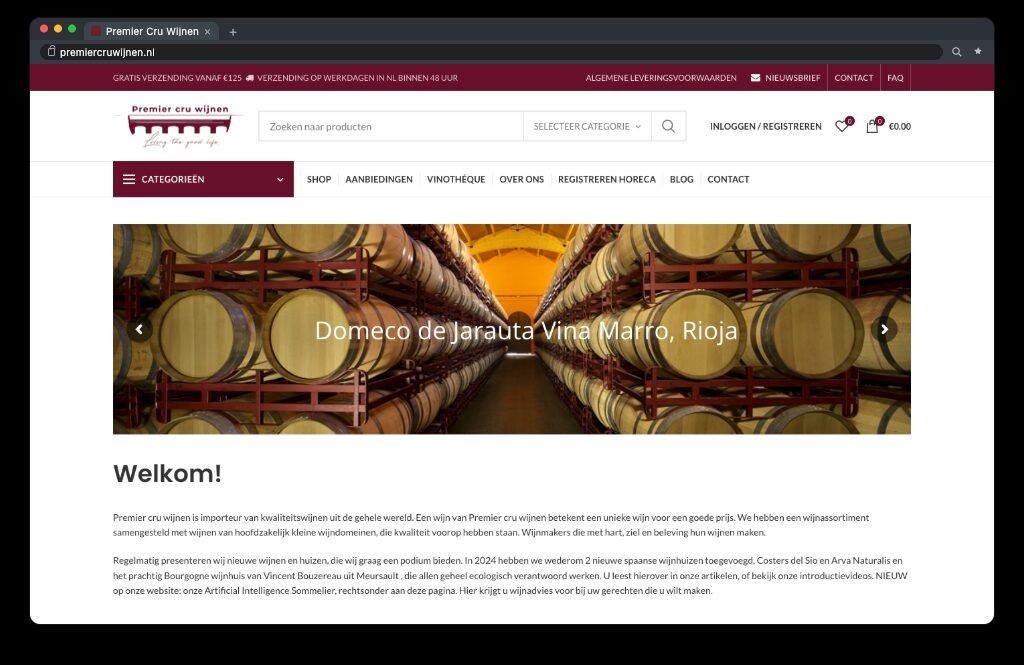Click Inloggen / Registreren link
The image size is (1024, 665).
[765, 126]
